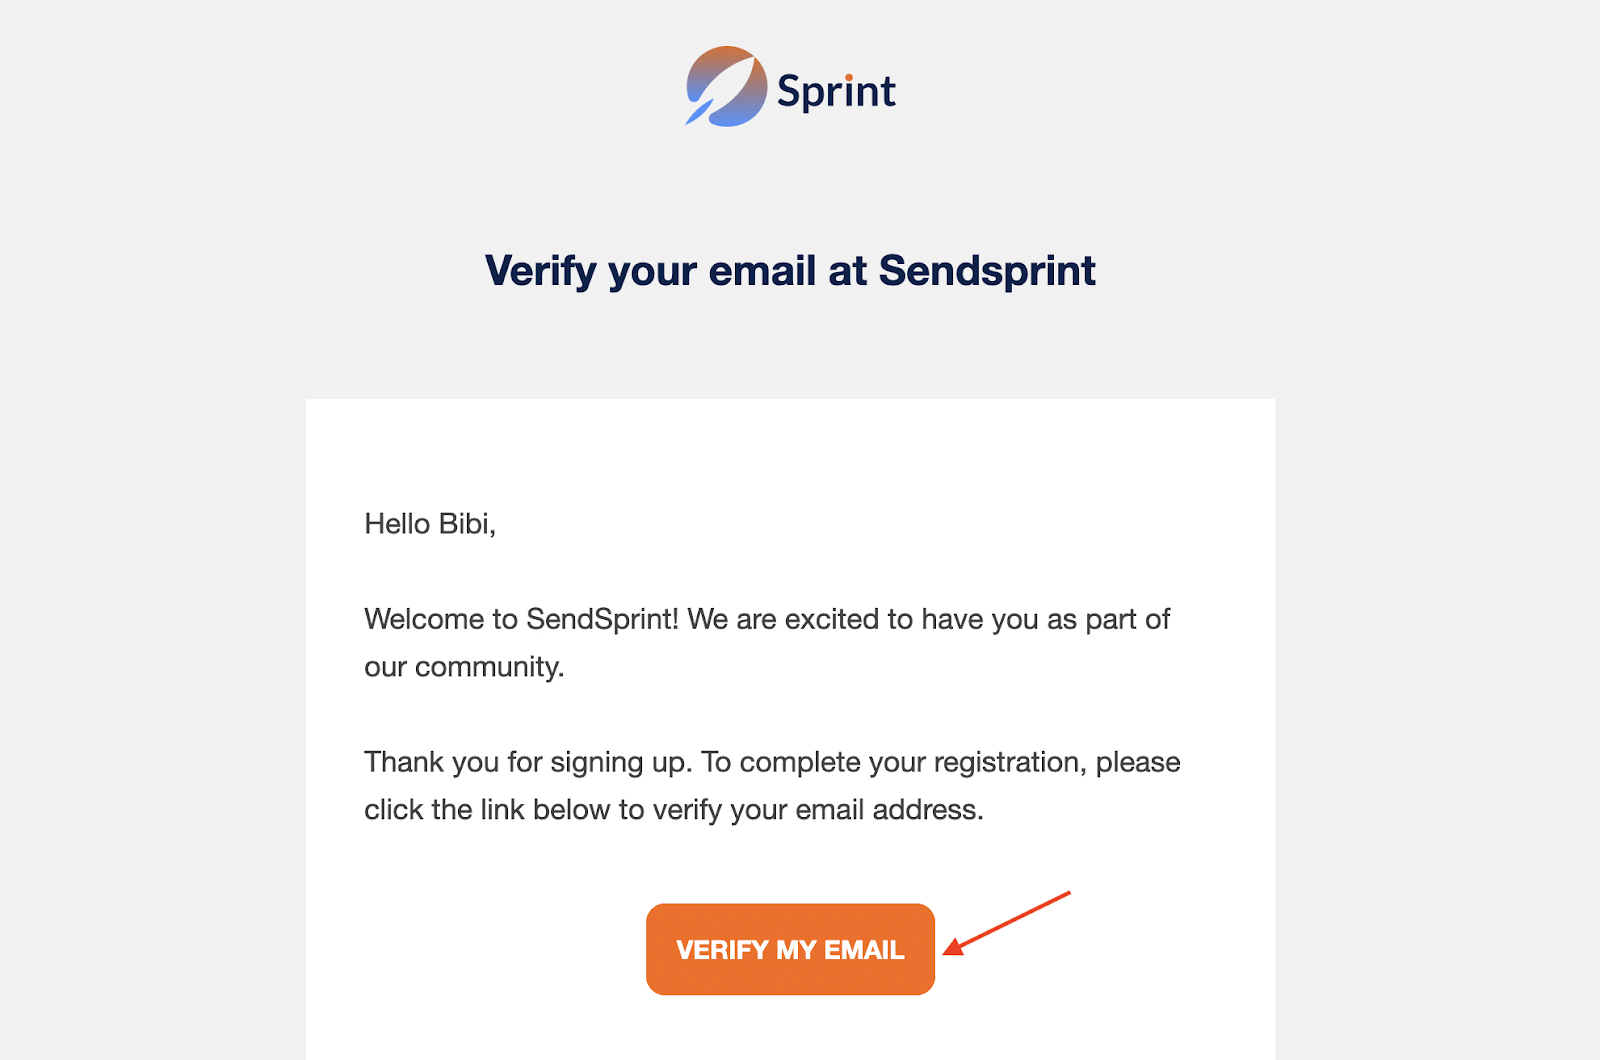Click the word 'EMAIL' on the orange button
The width and height of the screenshot is (1600, 1060).
[x=864, y=950]
